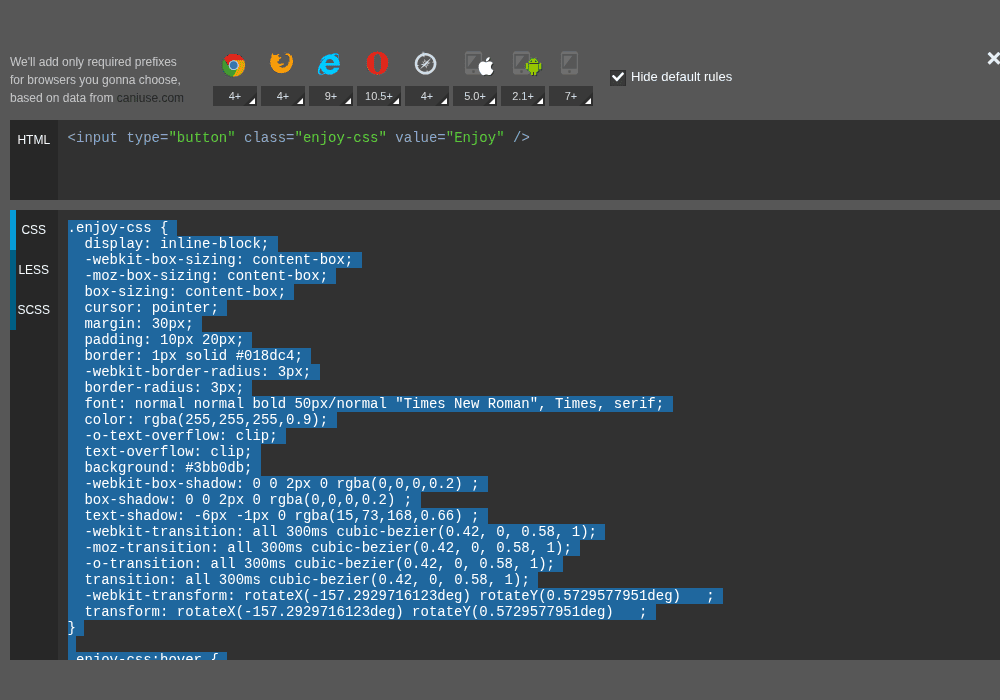Switch to the LESS tab
This screenshot has width=1000, height=700.
[34, 270]
